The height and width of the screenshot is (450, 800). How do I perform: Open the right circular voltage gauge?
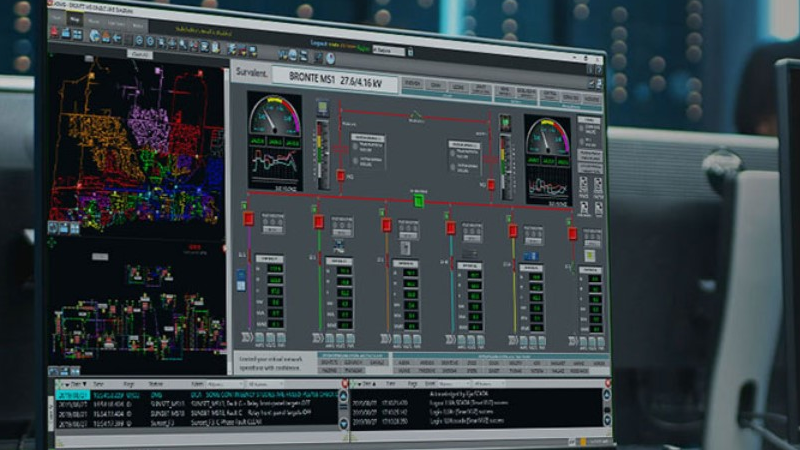546,137
